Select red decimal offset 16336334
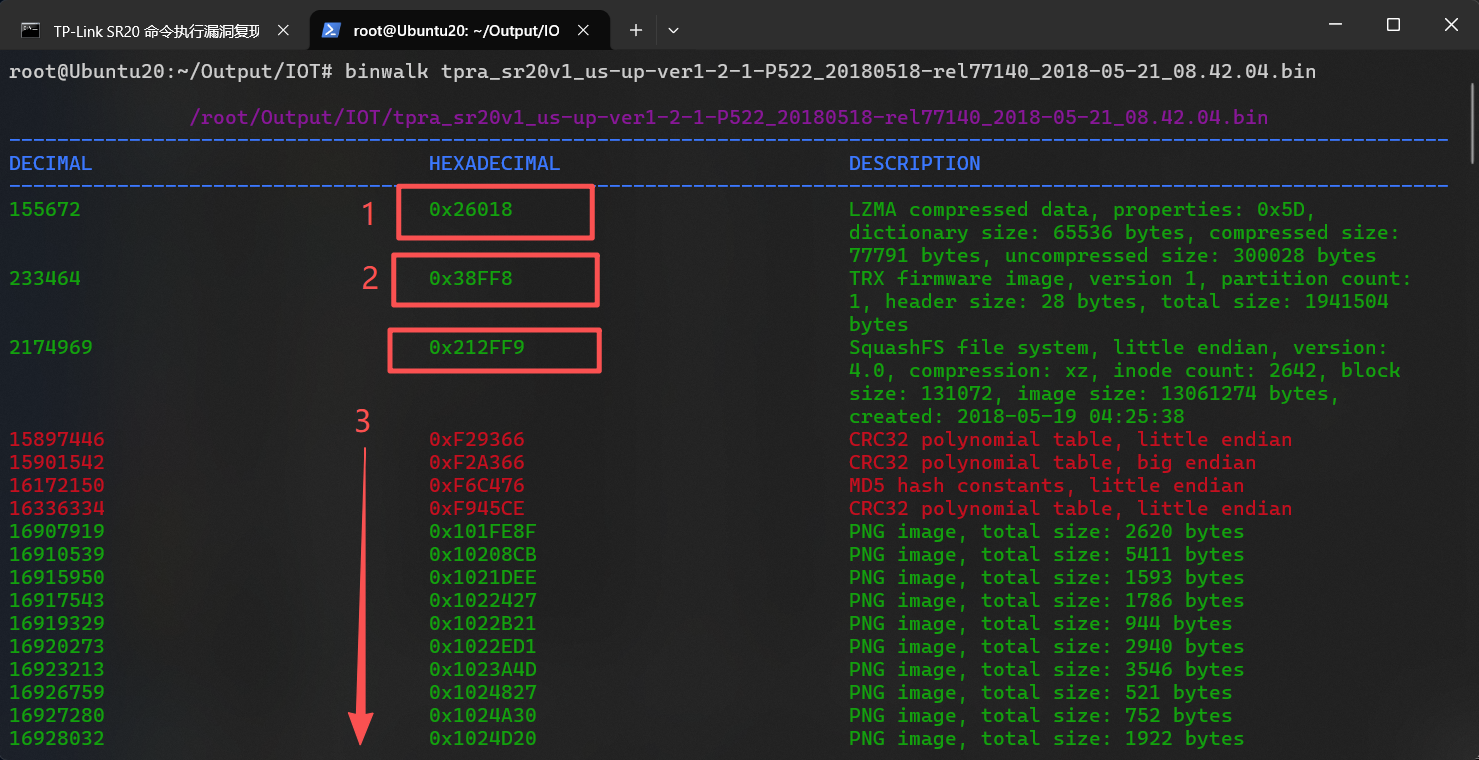This screenshot has height=760, width=1479. tap(57, 508)
